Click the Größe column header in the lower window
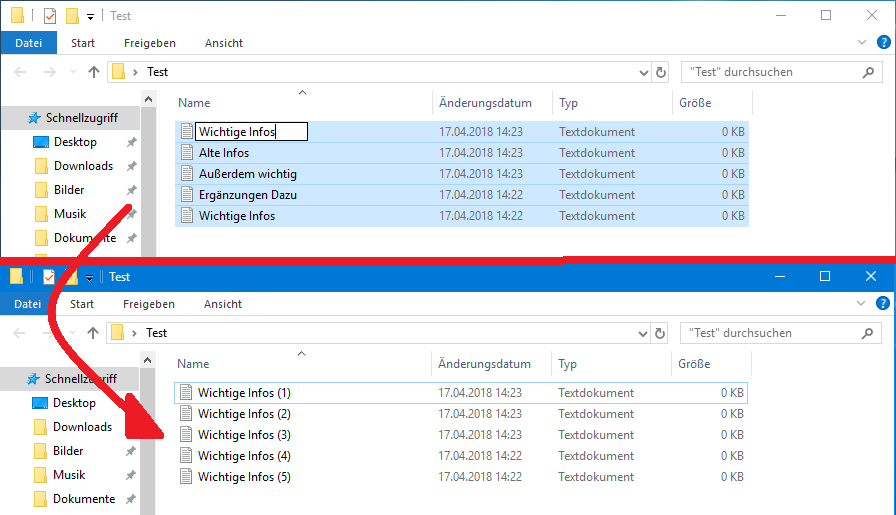The height and width of the screenshot is (515, 896). [695, 364]
